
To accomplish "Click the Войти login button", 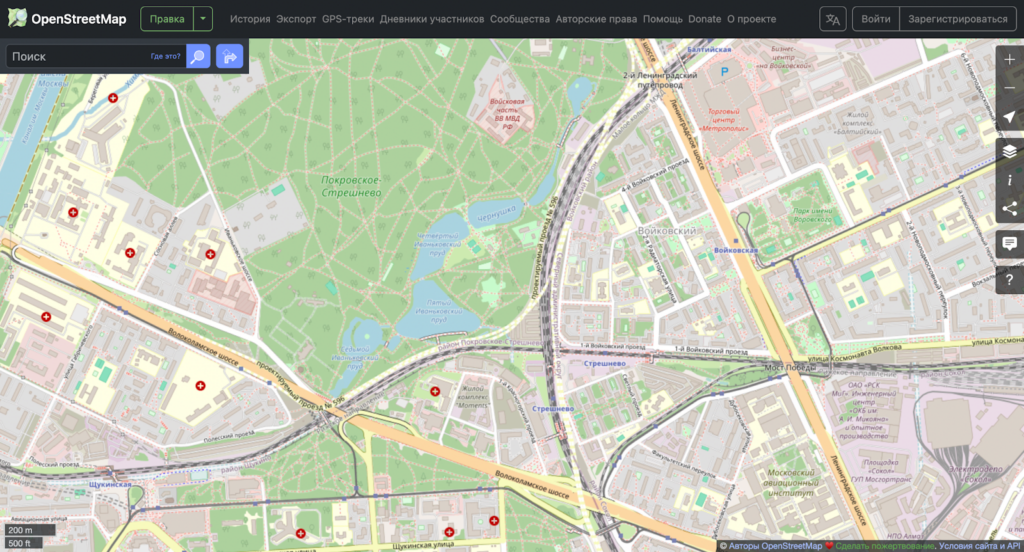I will [x=875, y=19].
